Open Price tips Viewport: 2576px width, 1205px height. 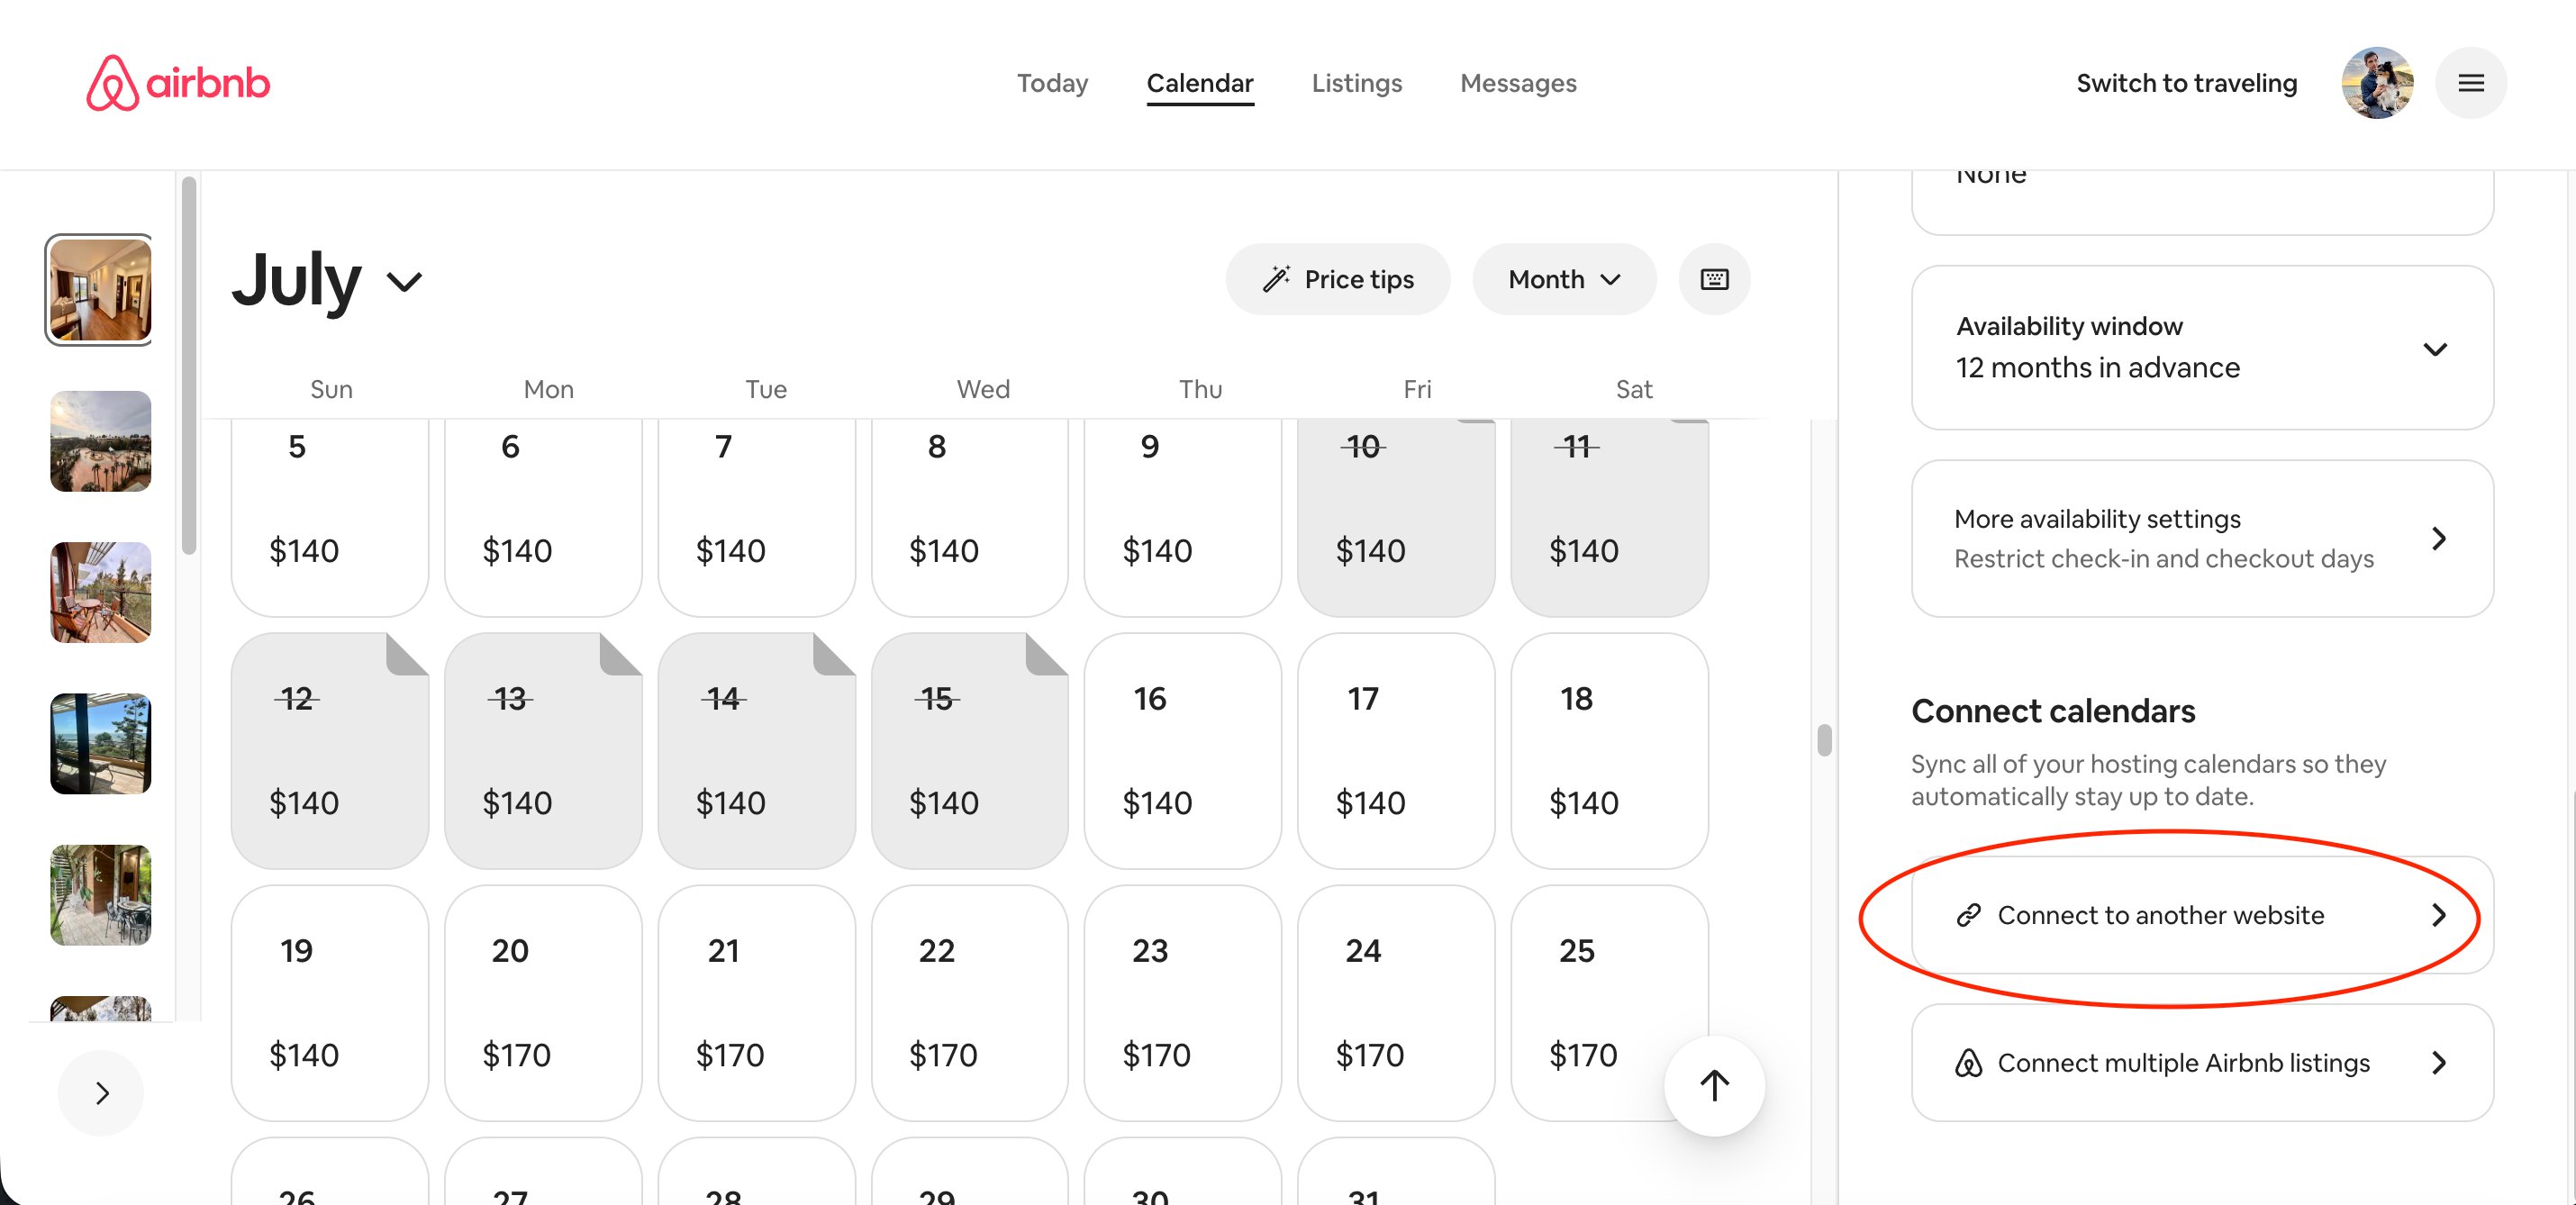point(1337,279)
